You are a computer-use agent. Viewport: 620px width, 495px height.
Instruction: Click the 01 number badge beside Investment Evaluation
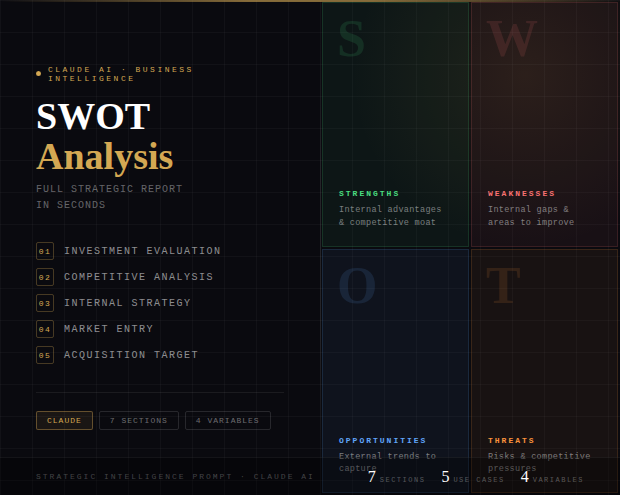(44, 251)
